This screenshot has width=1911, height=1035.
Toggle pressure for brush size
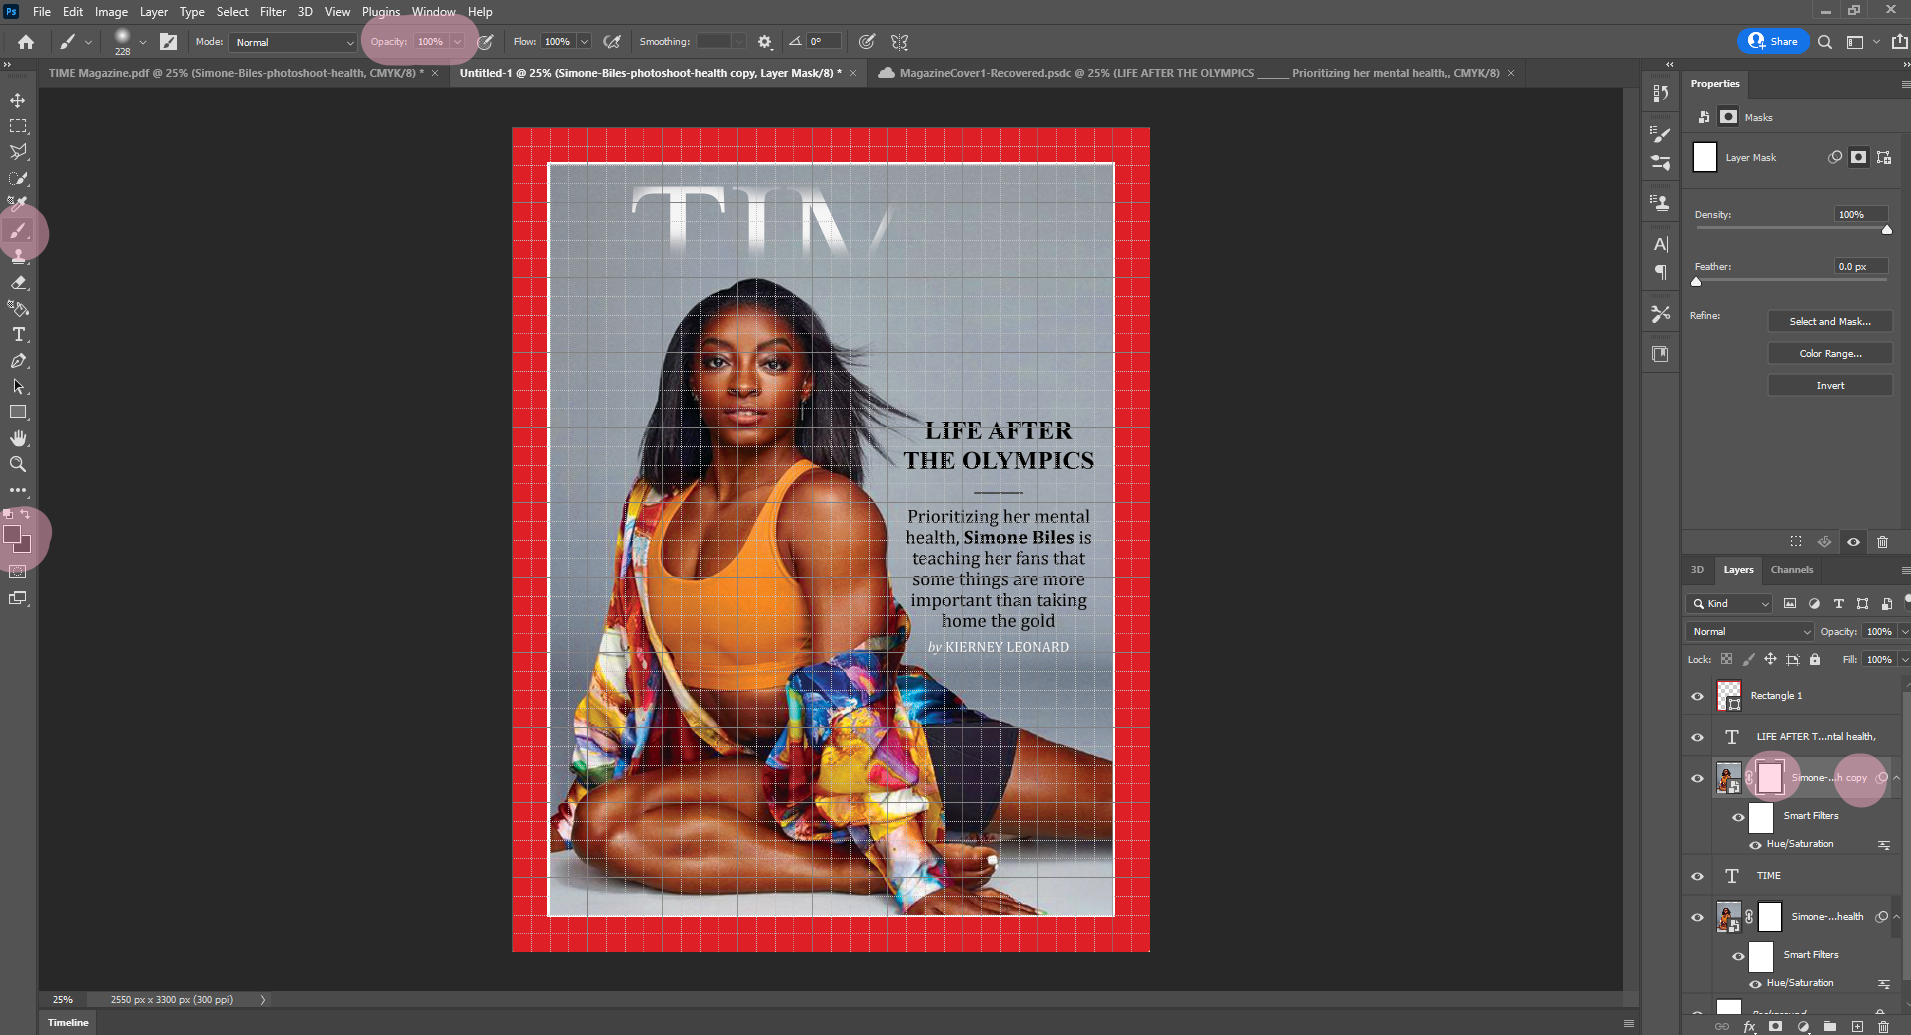(x=867, y=42)
